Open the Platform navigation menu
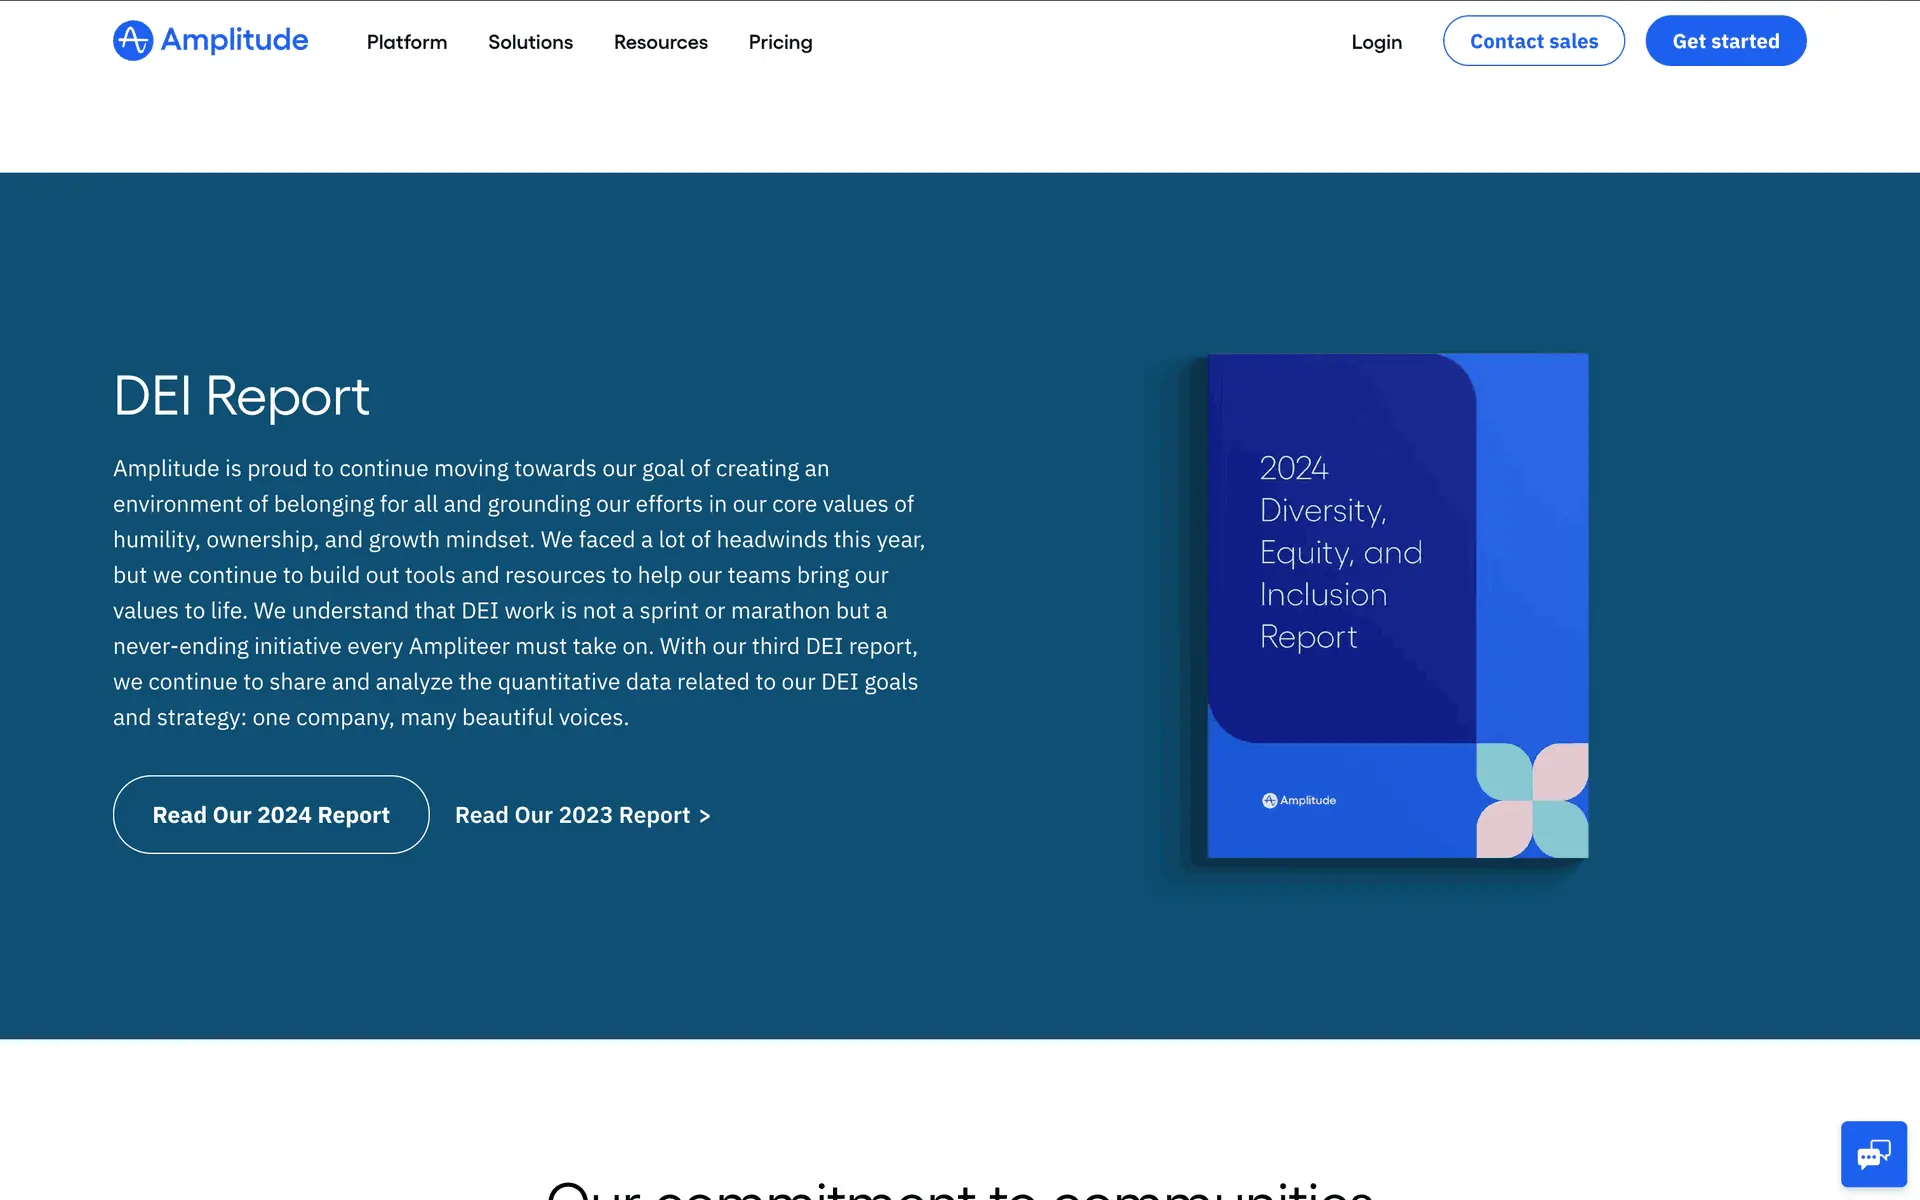1920x1200 pixels. pos(406,42)
